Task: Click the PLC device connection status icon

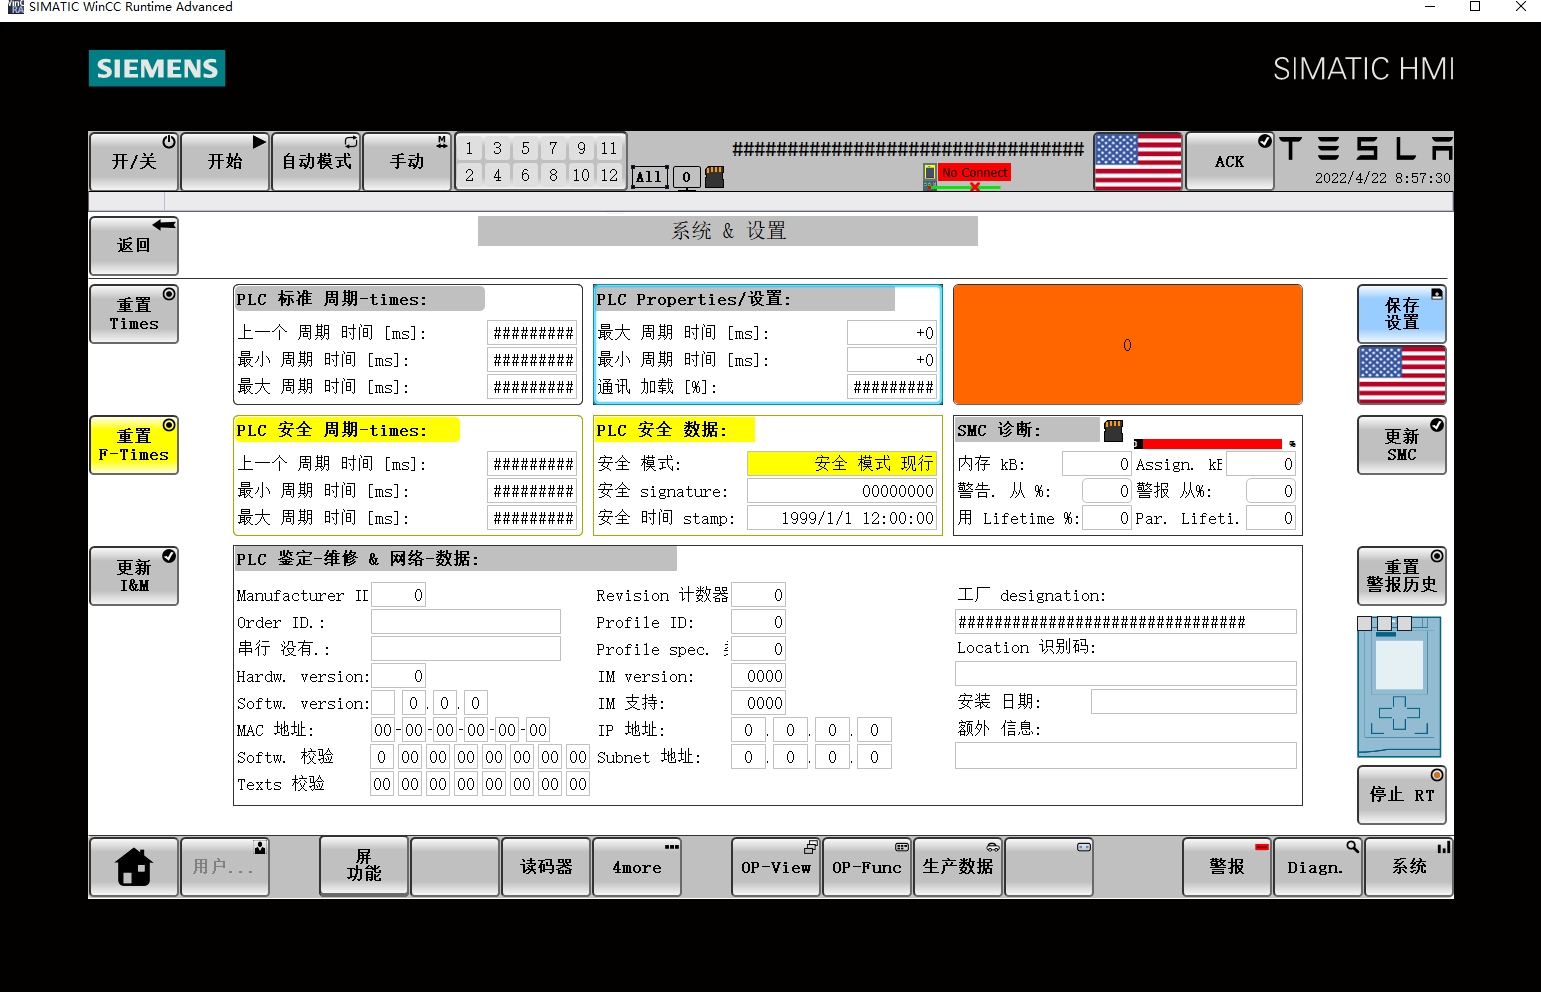Action: click(930, 177)
